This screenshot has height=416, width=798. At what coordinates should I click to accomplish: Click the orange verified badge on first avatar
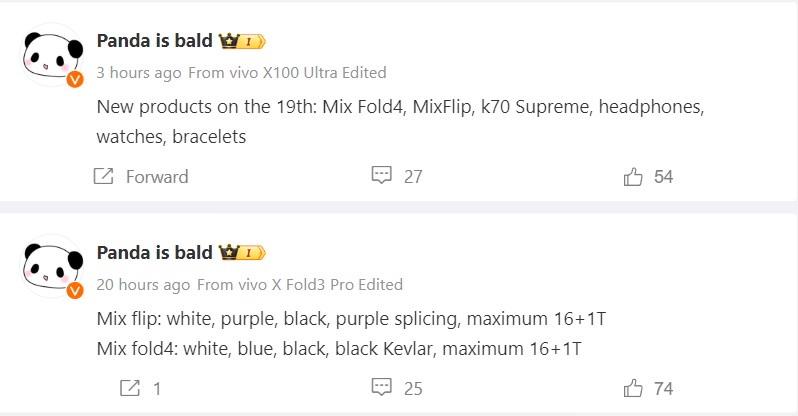click(74, 80)
